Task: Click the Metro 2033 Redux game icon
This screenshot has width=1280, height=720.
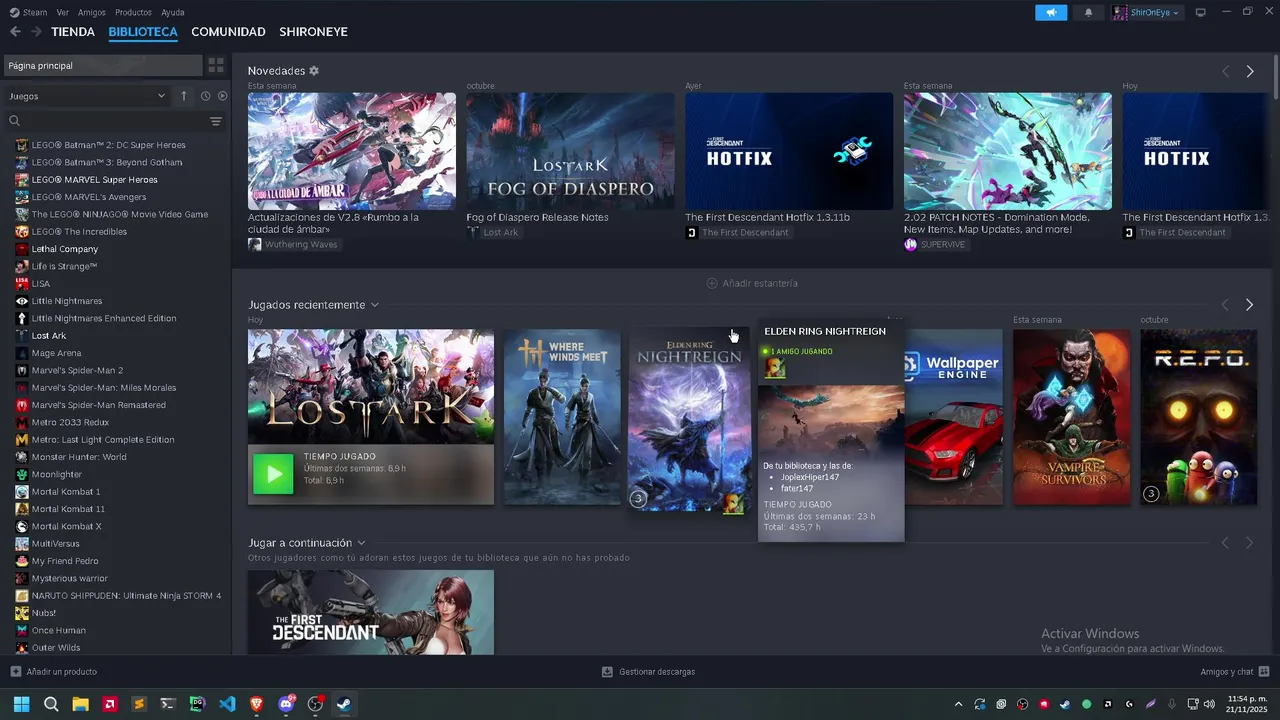Action: (22, 422)
